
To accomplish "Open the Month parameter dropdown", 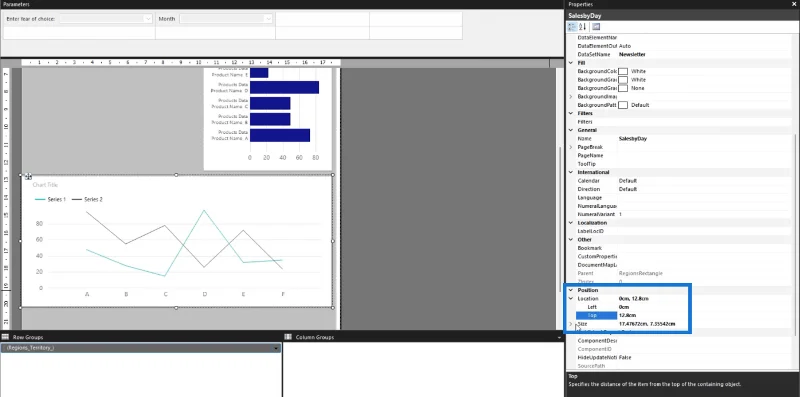I will pyautogui.click(x=268, y=19).
